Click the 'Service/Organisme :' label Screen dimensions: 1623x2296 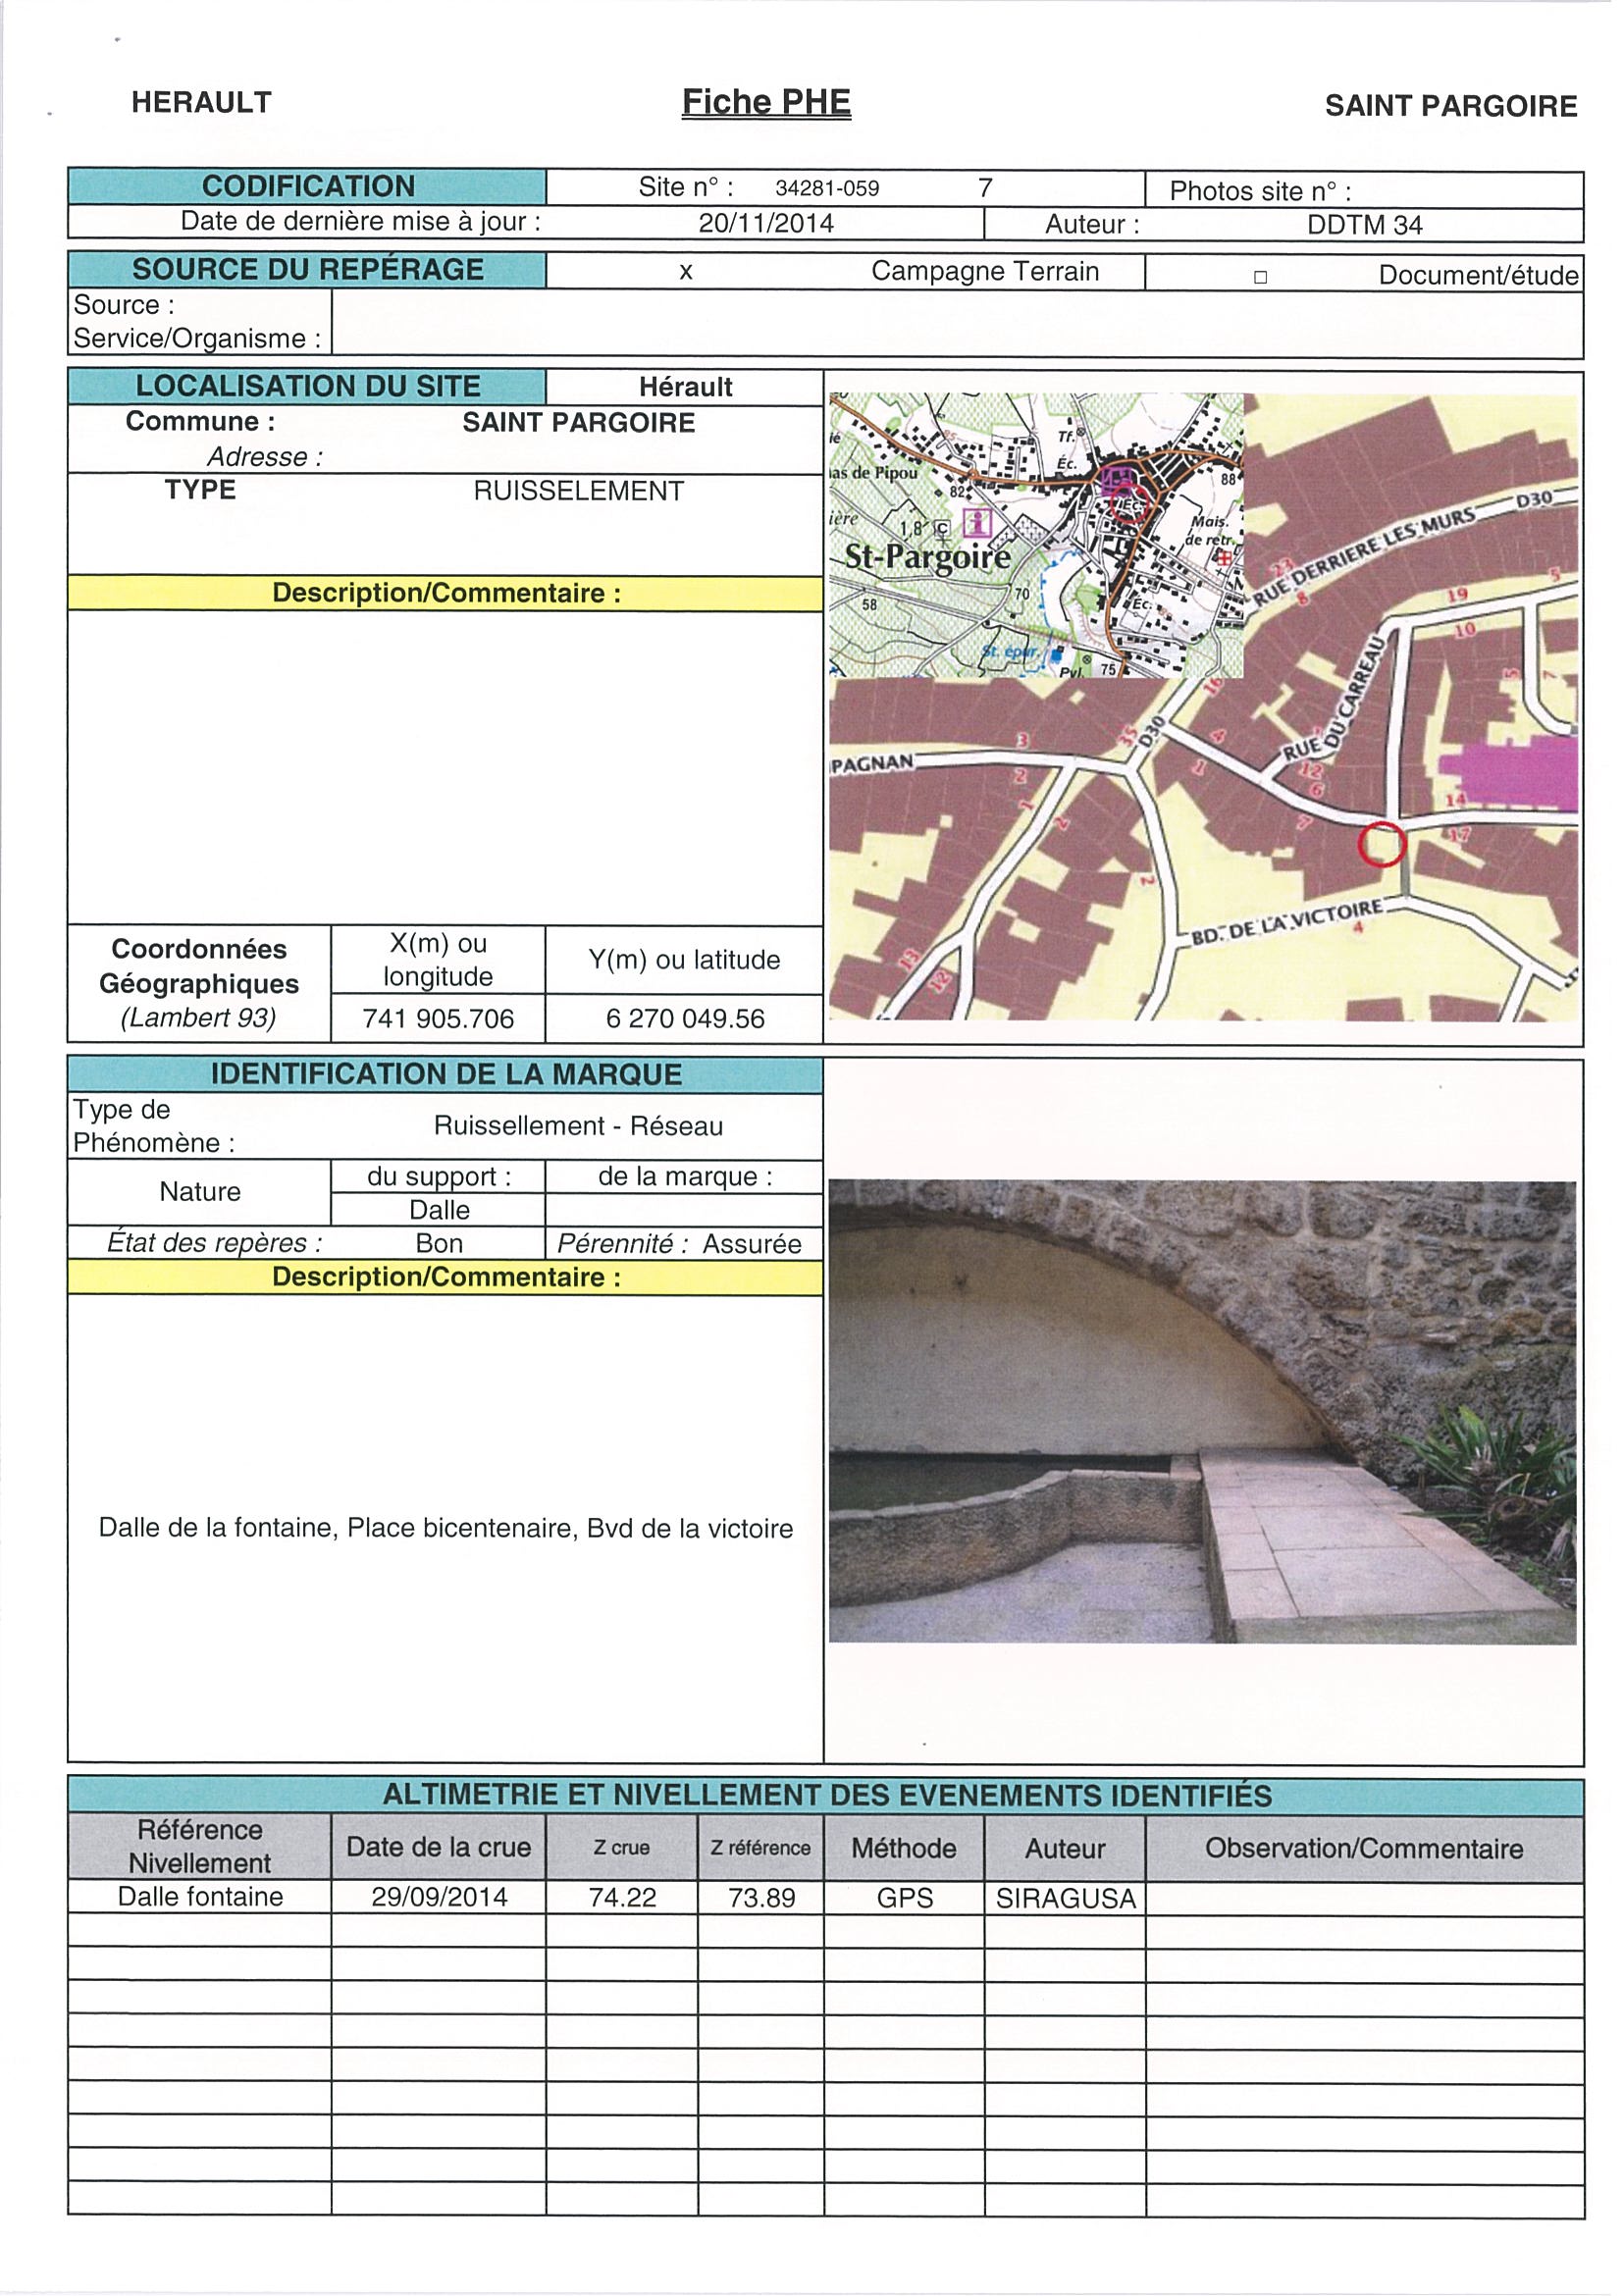(197, 338)
